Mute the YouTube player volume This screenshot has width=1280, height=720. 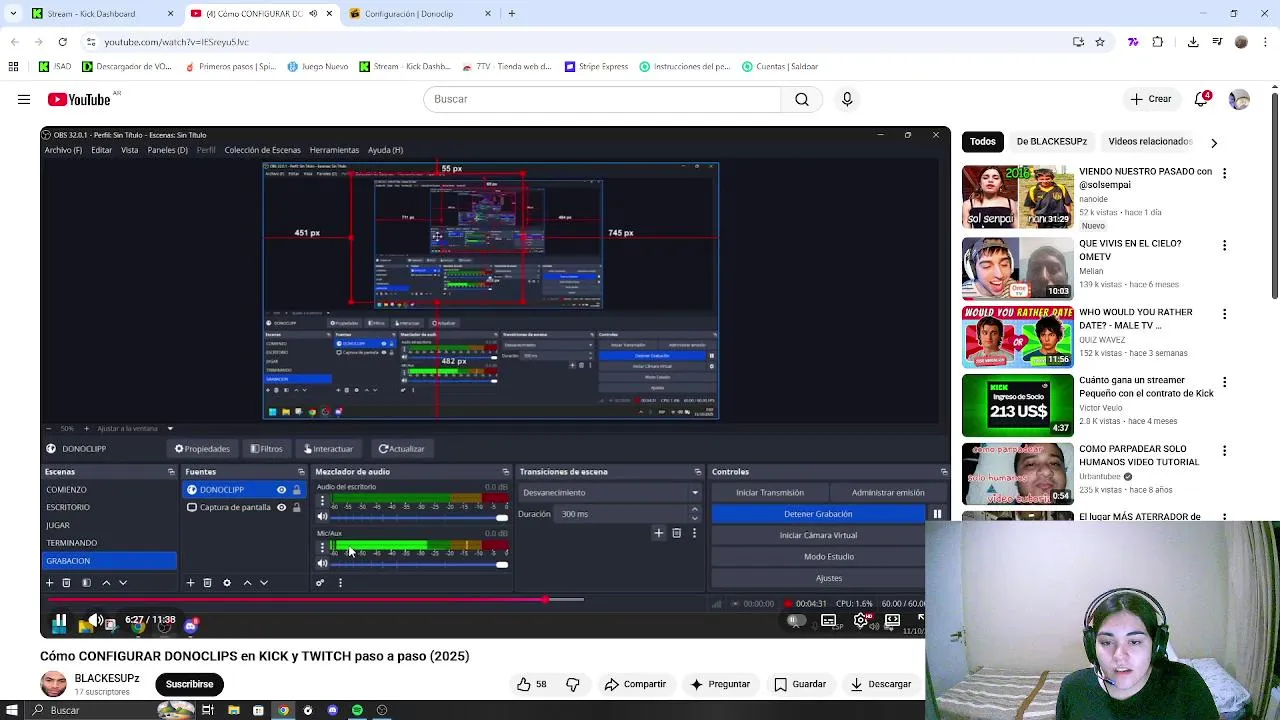click(x=96, y=621)
